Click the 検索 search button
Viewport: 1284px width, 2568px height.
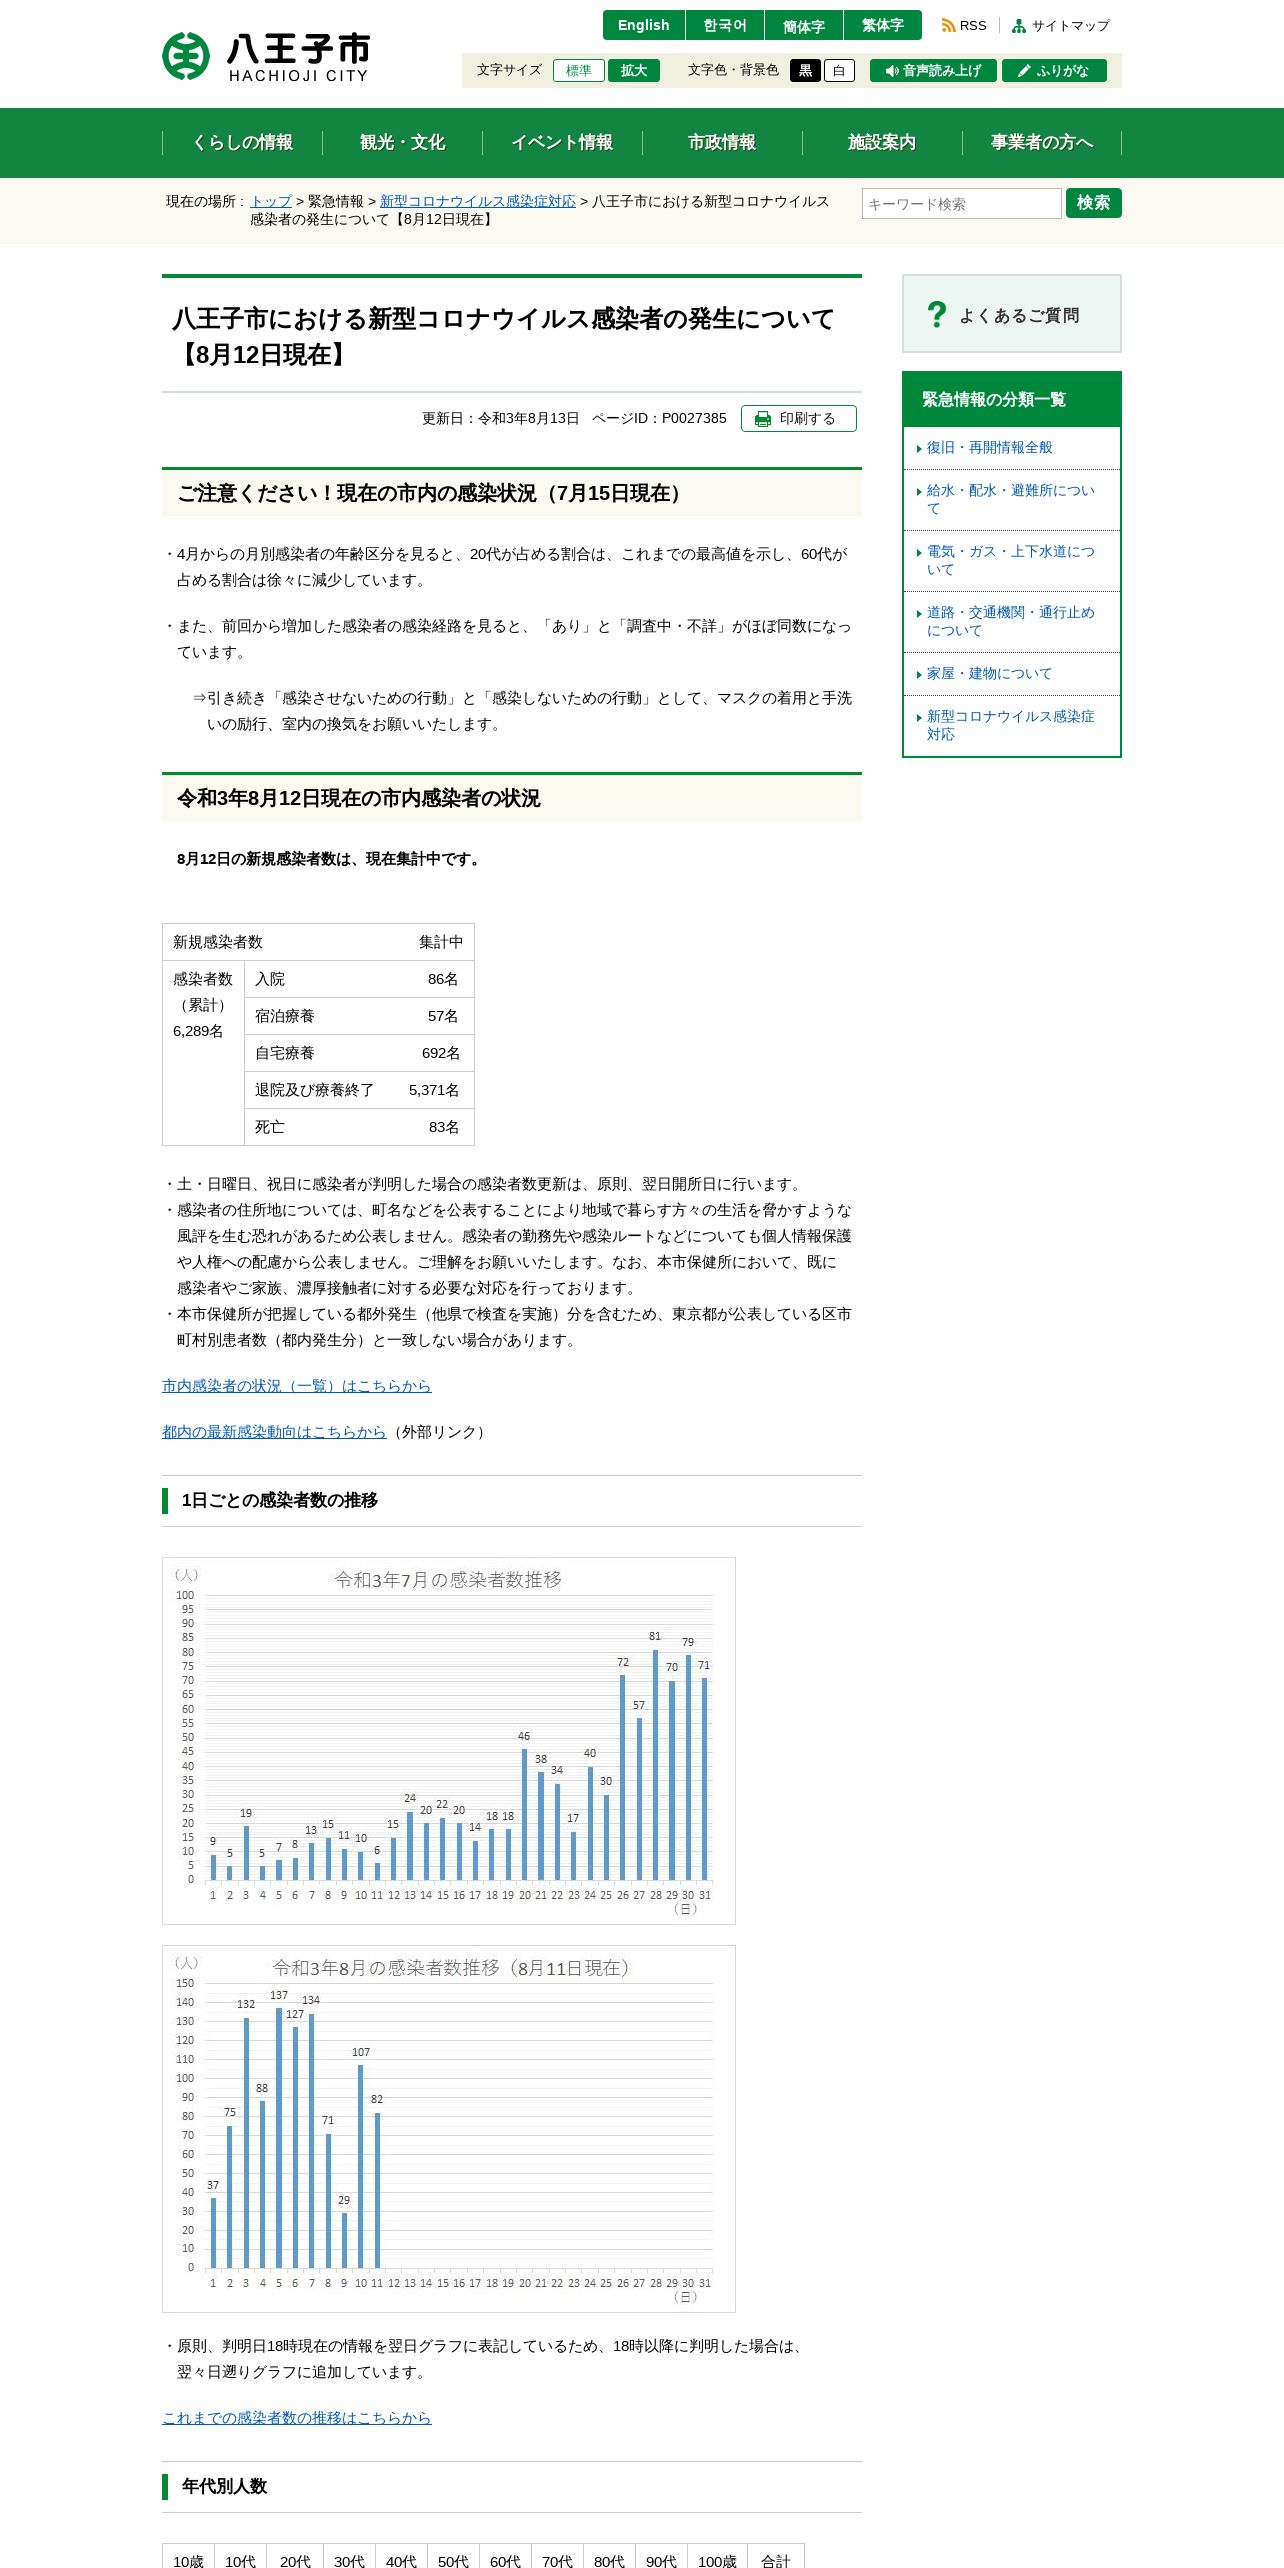(1094, 203)
